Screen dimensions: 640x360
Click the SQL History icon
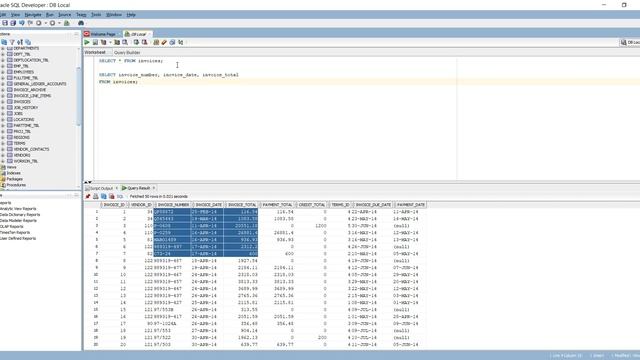(x=172, y=42)
